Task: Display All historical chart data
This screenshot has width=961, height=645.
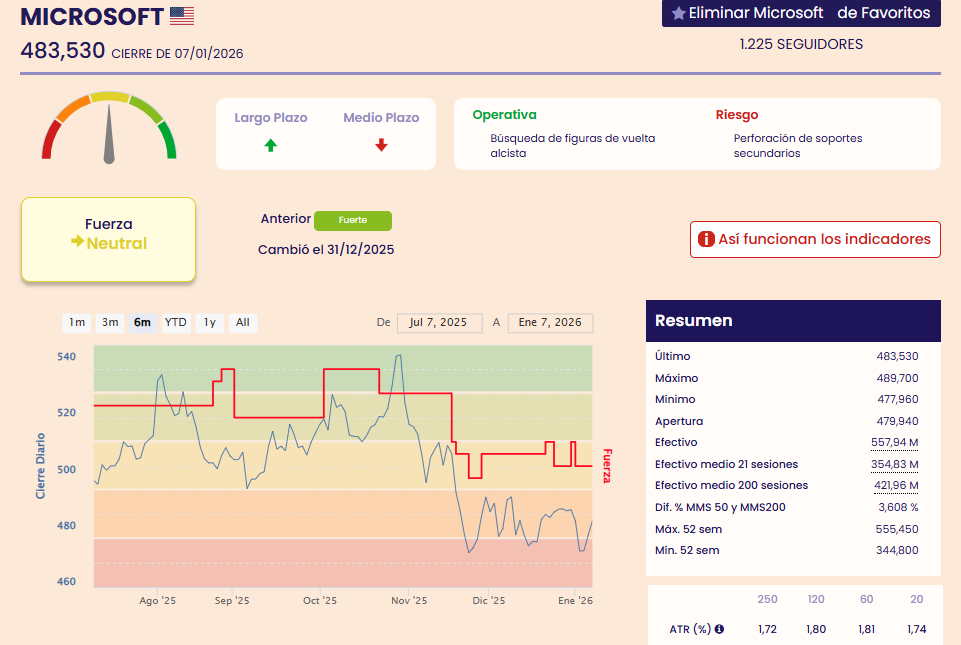Action: [x=242, y=322]
